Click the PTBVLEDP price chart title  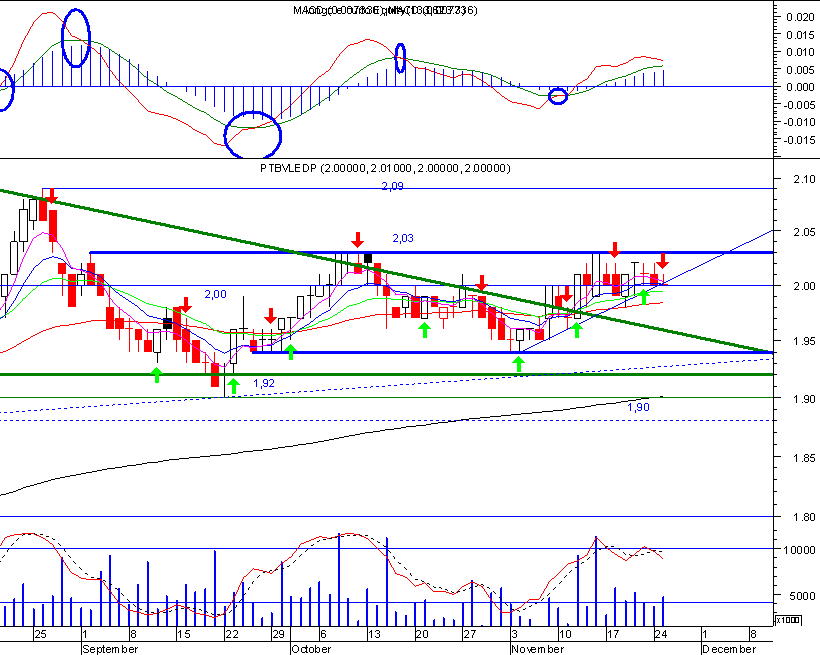[x=385, y=168]
